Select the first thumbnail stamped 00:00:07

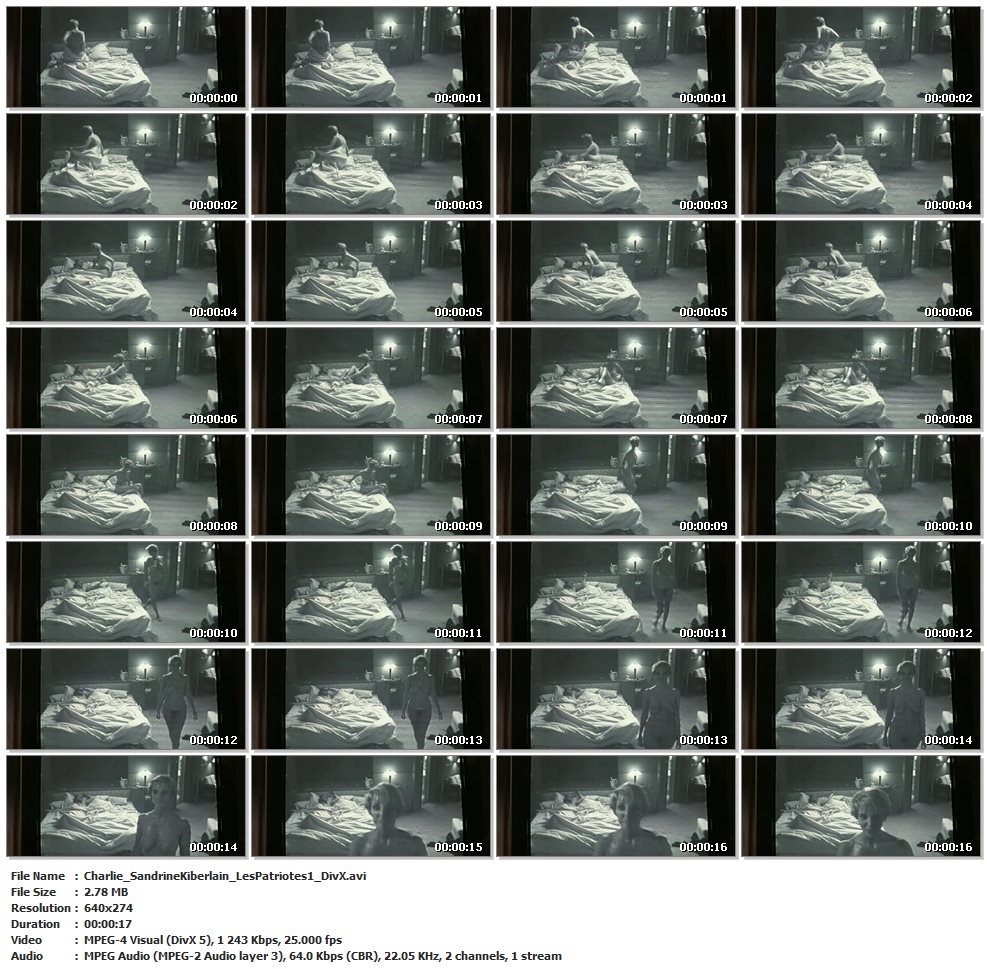(x=371, y=378)
